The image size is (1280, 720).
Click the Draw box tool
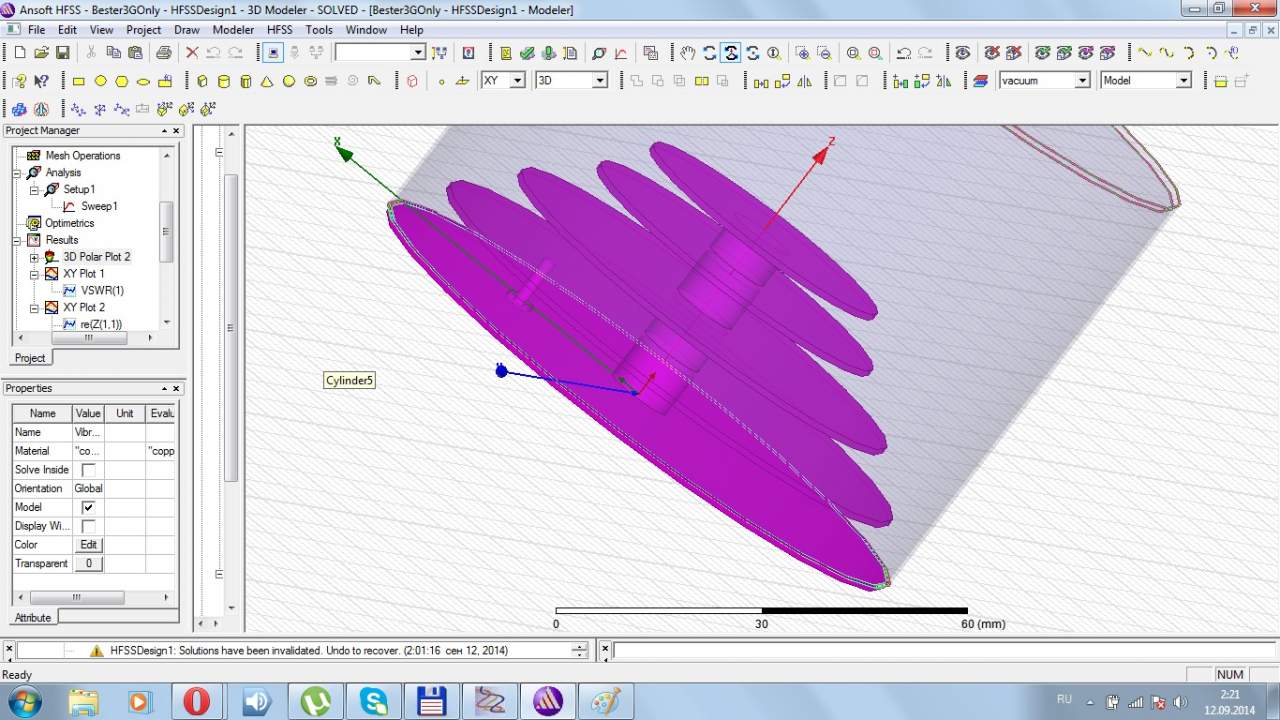[x=202, y=81]
